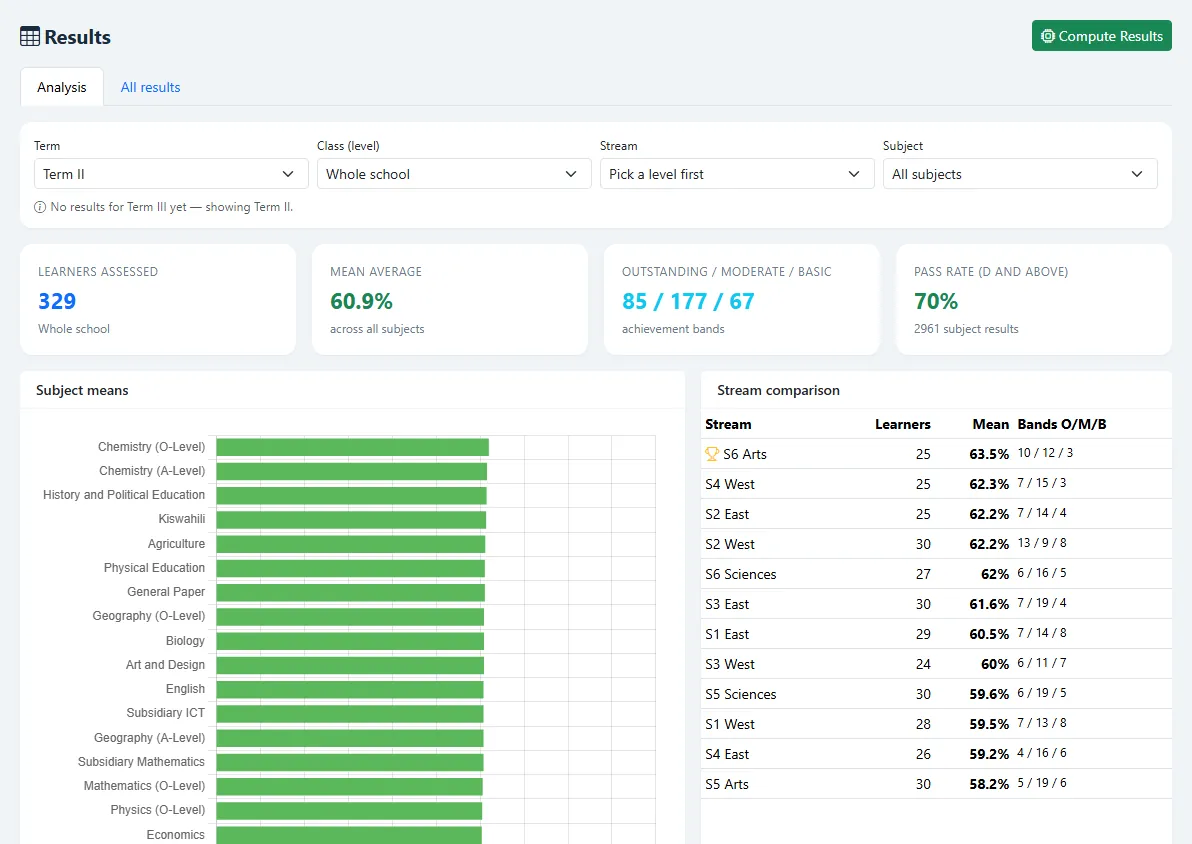This screenshot has width=1192, height=844.
Task: Click the Kiswahili bar in Subject means
Action: [x=351, y=519]
